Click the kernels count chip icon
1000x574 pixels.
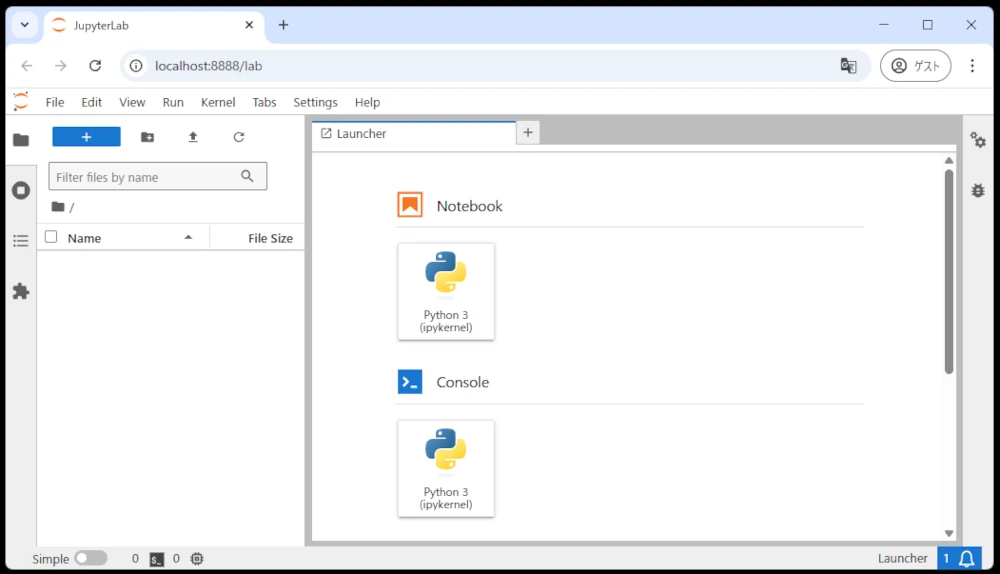[x=197, y=559]
